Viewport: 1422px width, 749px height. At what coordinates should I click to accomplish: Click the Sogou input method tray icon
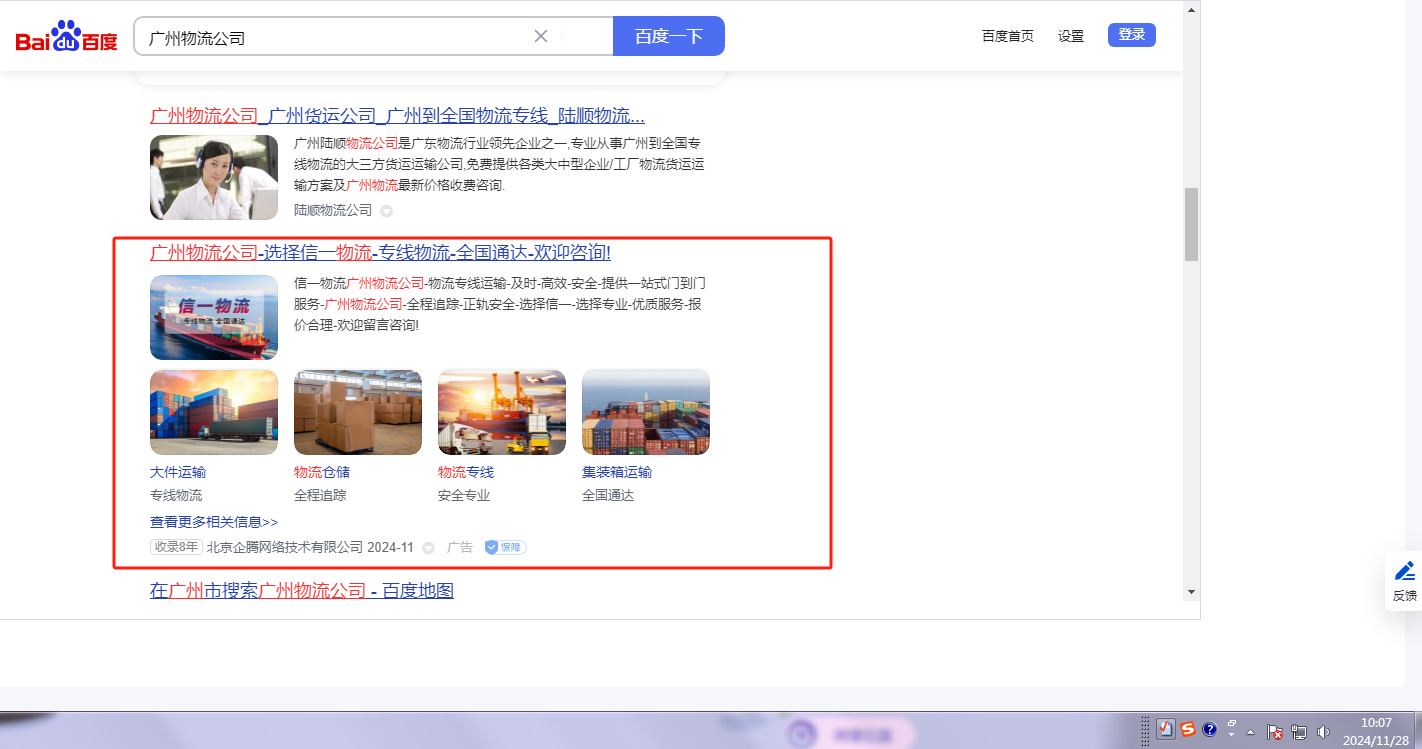1188,729
